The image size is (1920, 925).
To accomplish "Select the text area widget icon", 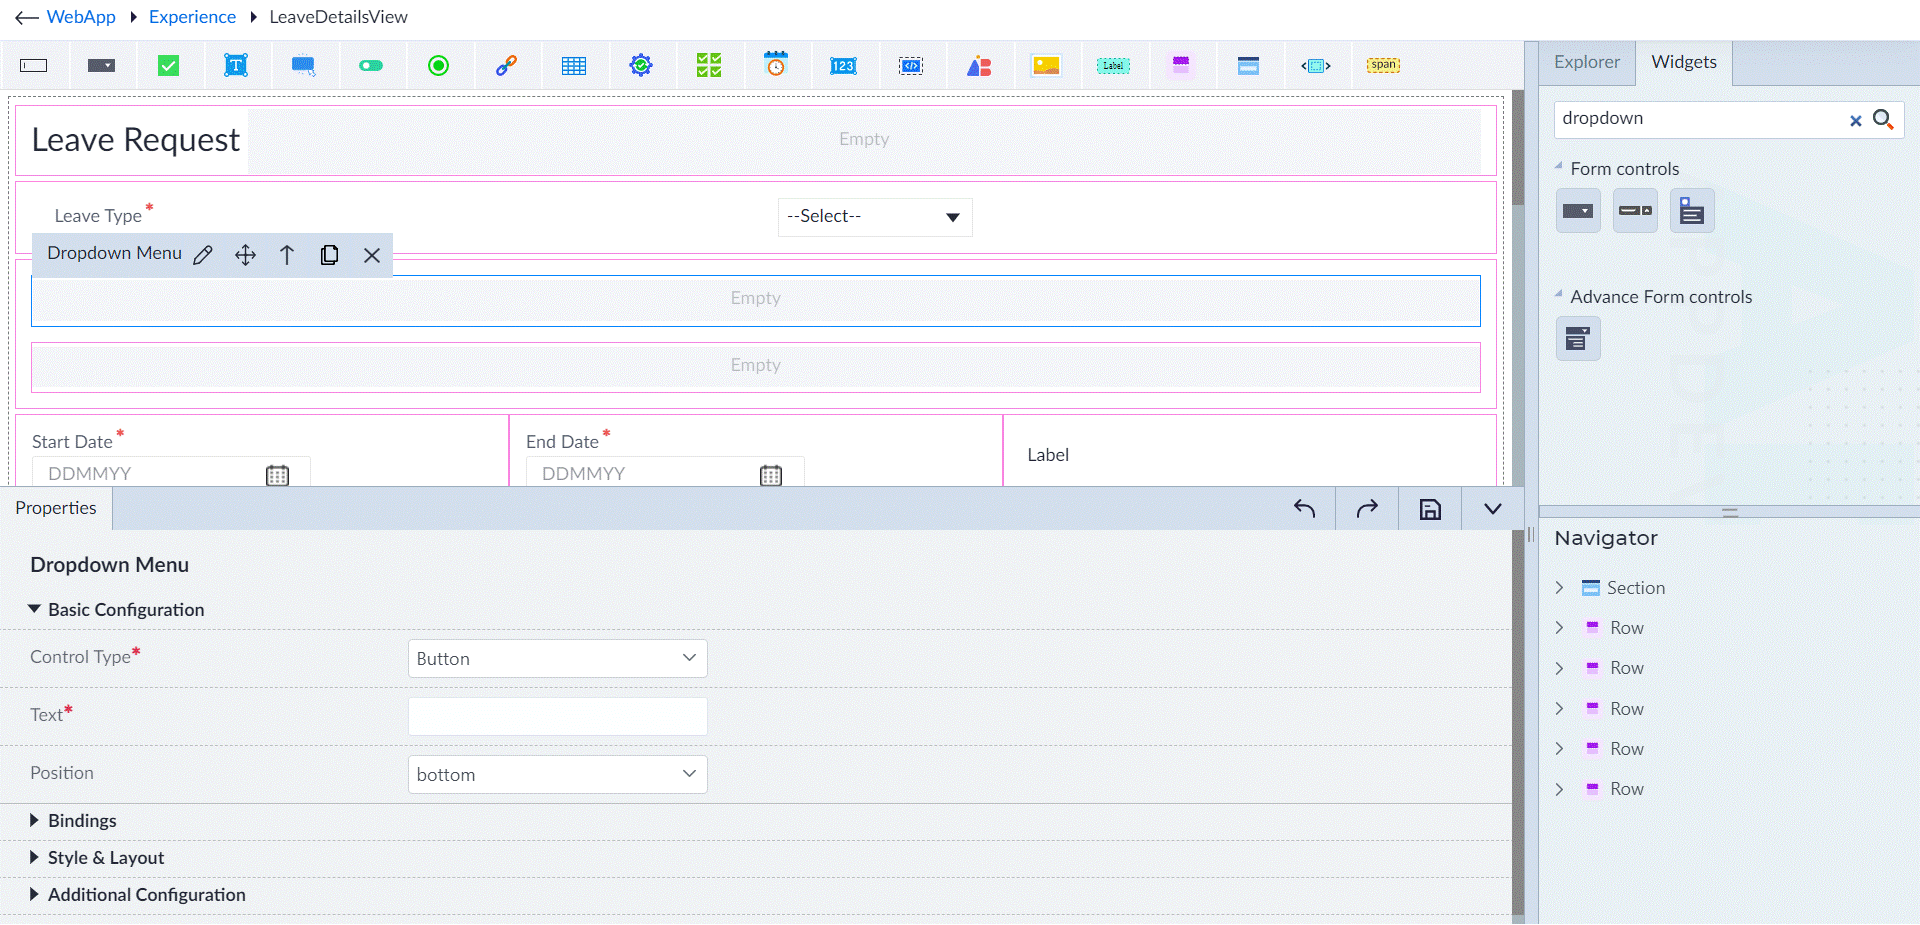I will coord(236,66).
